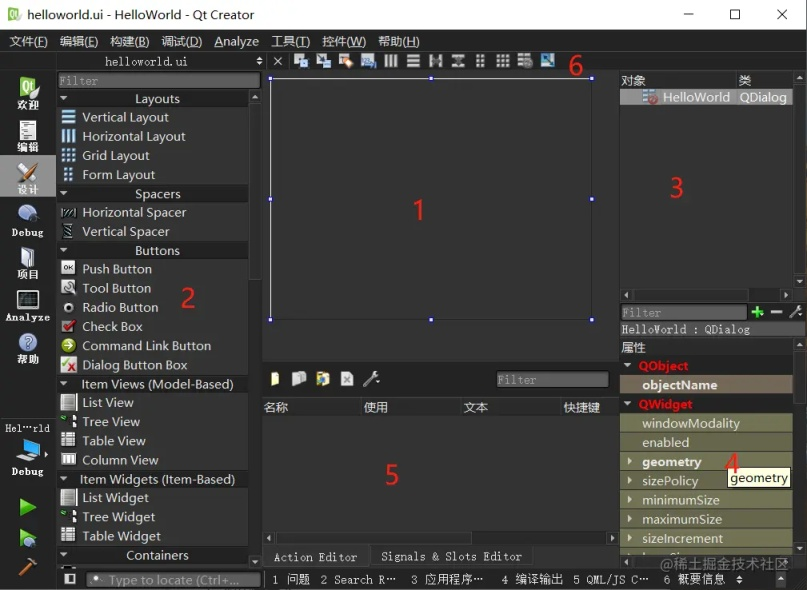Switch to Signals & Slots Editor tab
This screenshot has height=590, width=807.
point(451,557)
